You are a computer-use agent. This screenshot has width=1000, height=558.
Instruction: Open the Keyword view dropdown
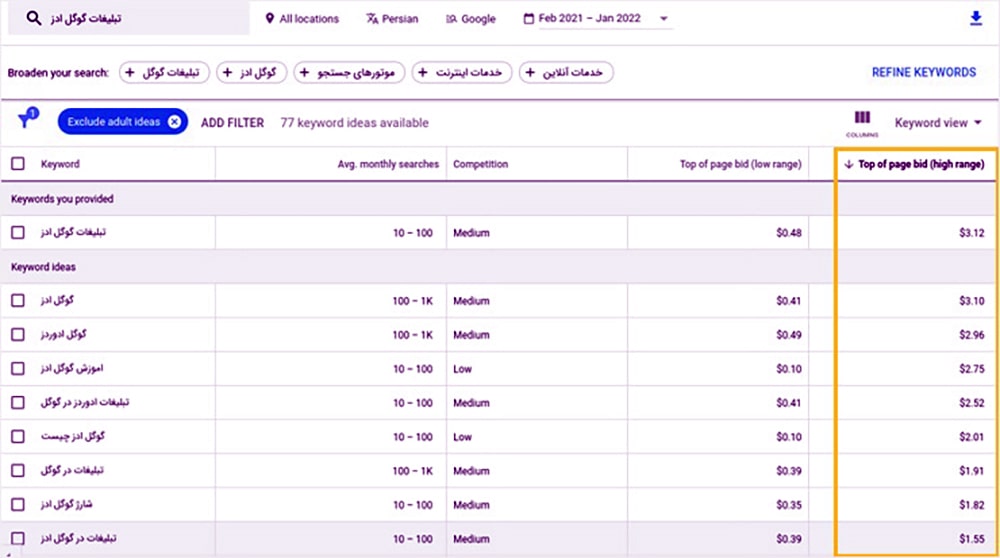(x=938, y=122)
